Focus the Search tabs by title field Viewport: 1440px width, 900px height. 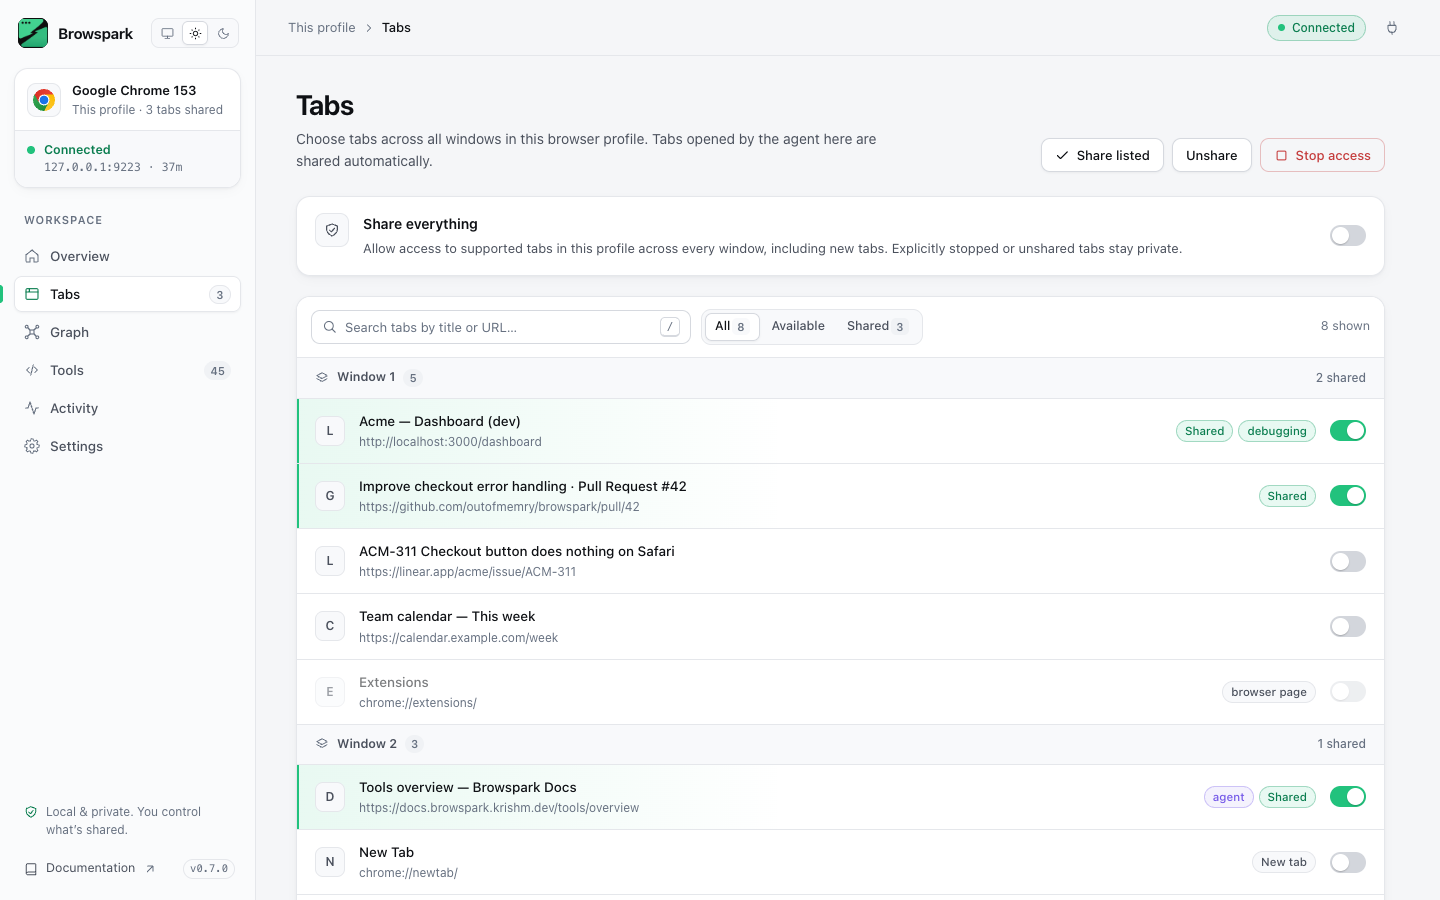tap(501, 327)
